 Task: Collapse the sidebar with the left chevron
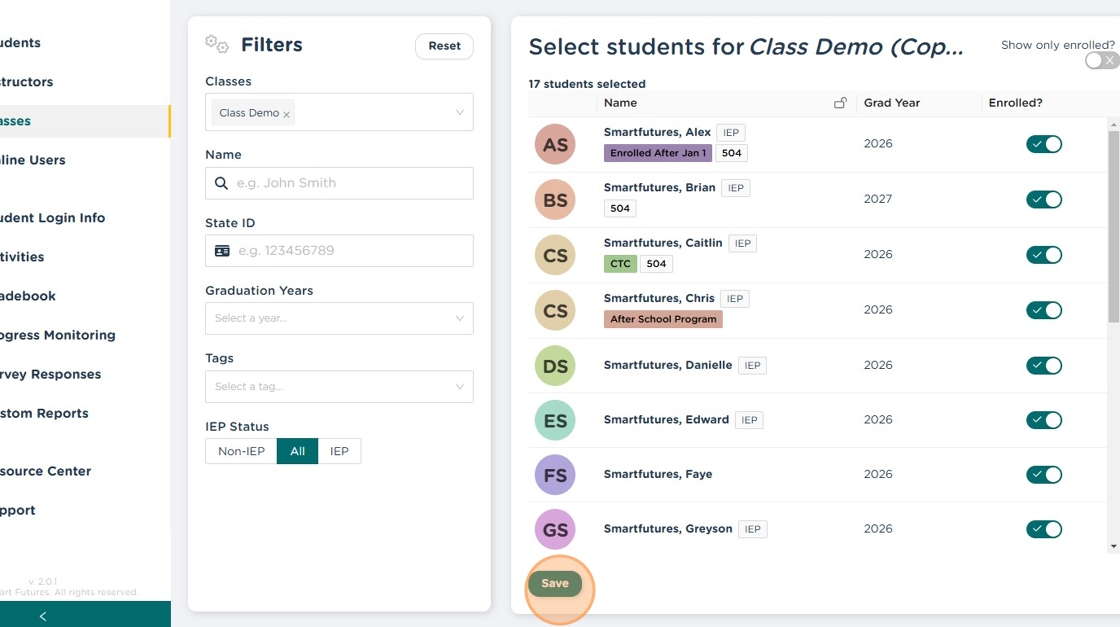point(43,616)
